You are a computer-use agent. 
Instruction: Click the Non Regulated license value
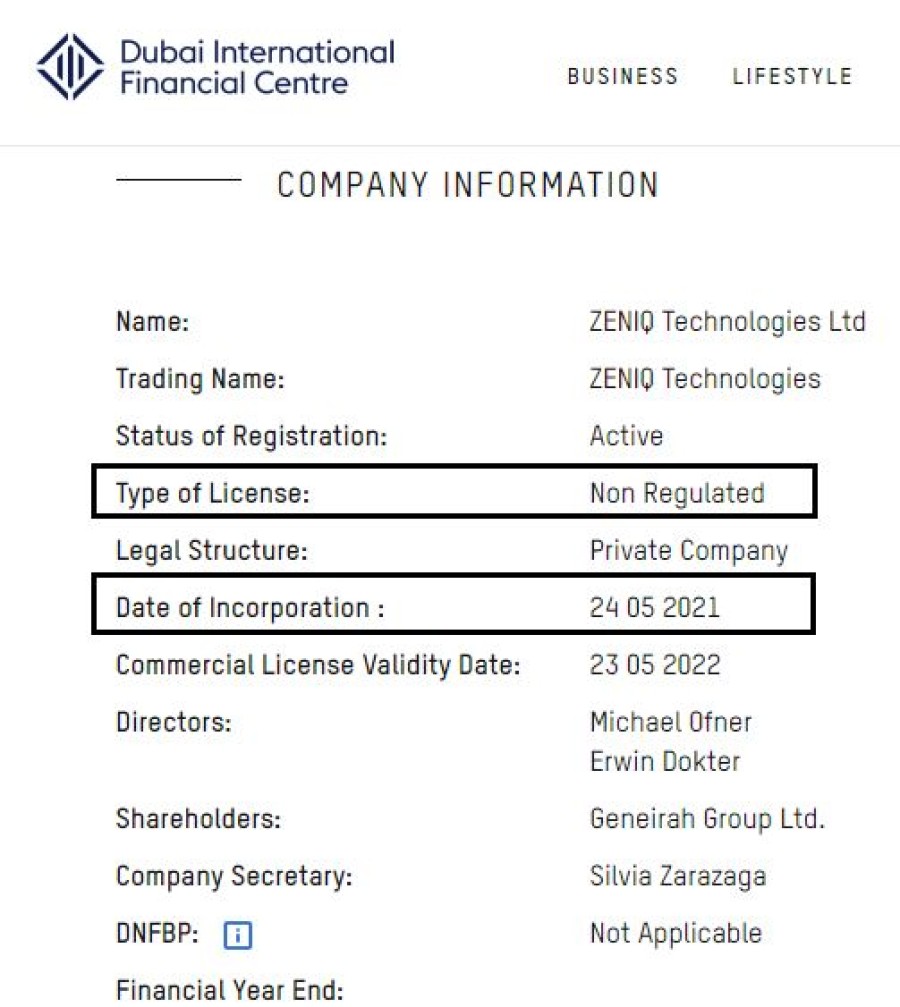(677, 493)
